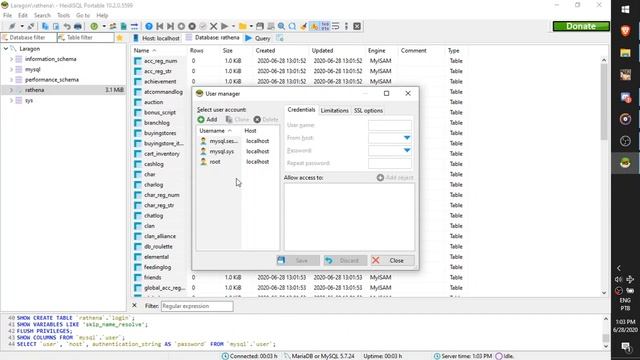Viewport: 640px width, 360px height.
Task: Open the dropdown arrow beside the folder icon
Action: click(x=251, y=27)
